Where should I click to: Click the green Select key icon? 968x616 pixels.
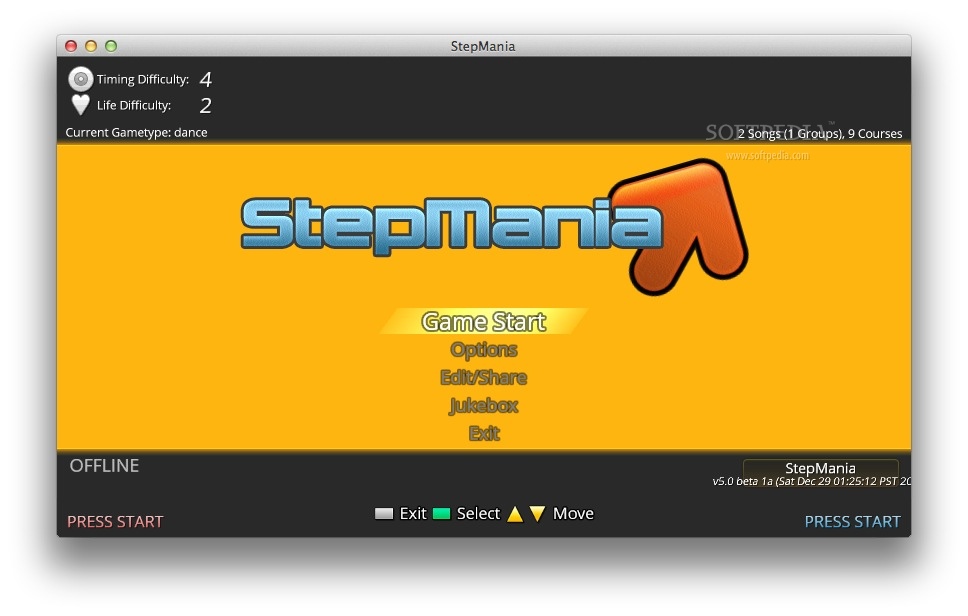click(x=441, y=514)
